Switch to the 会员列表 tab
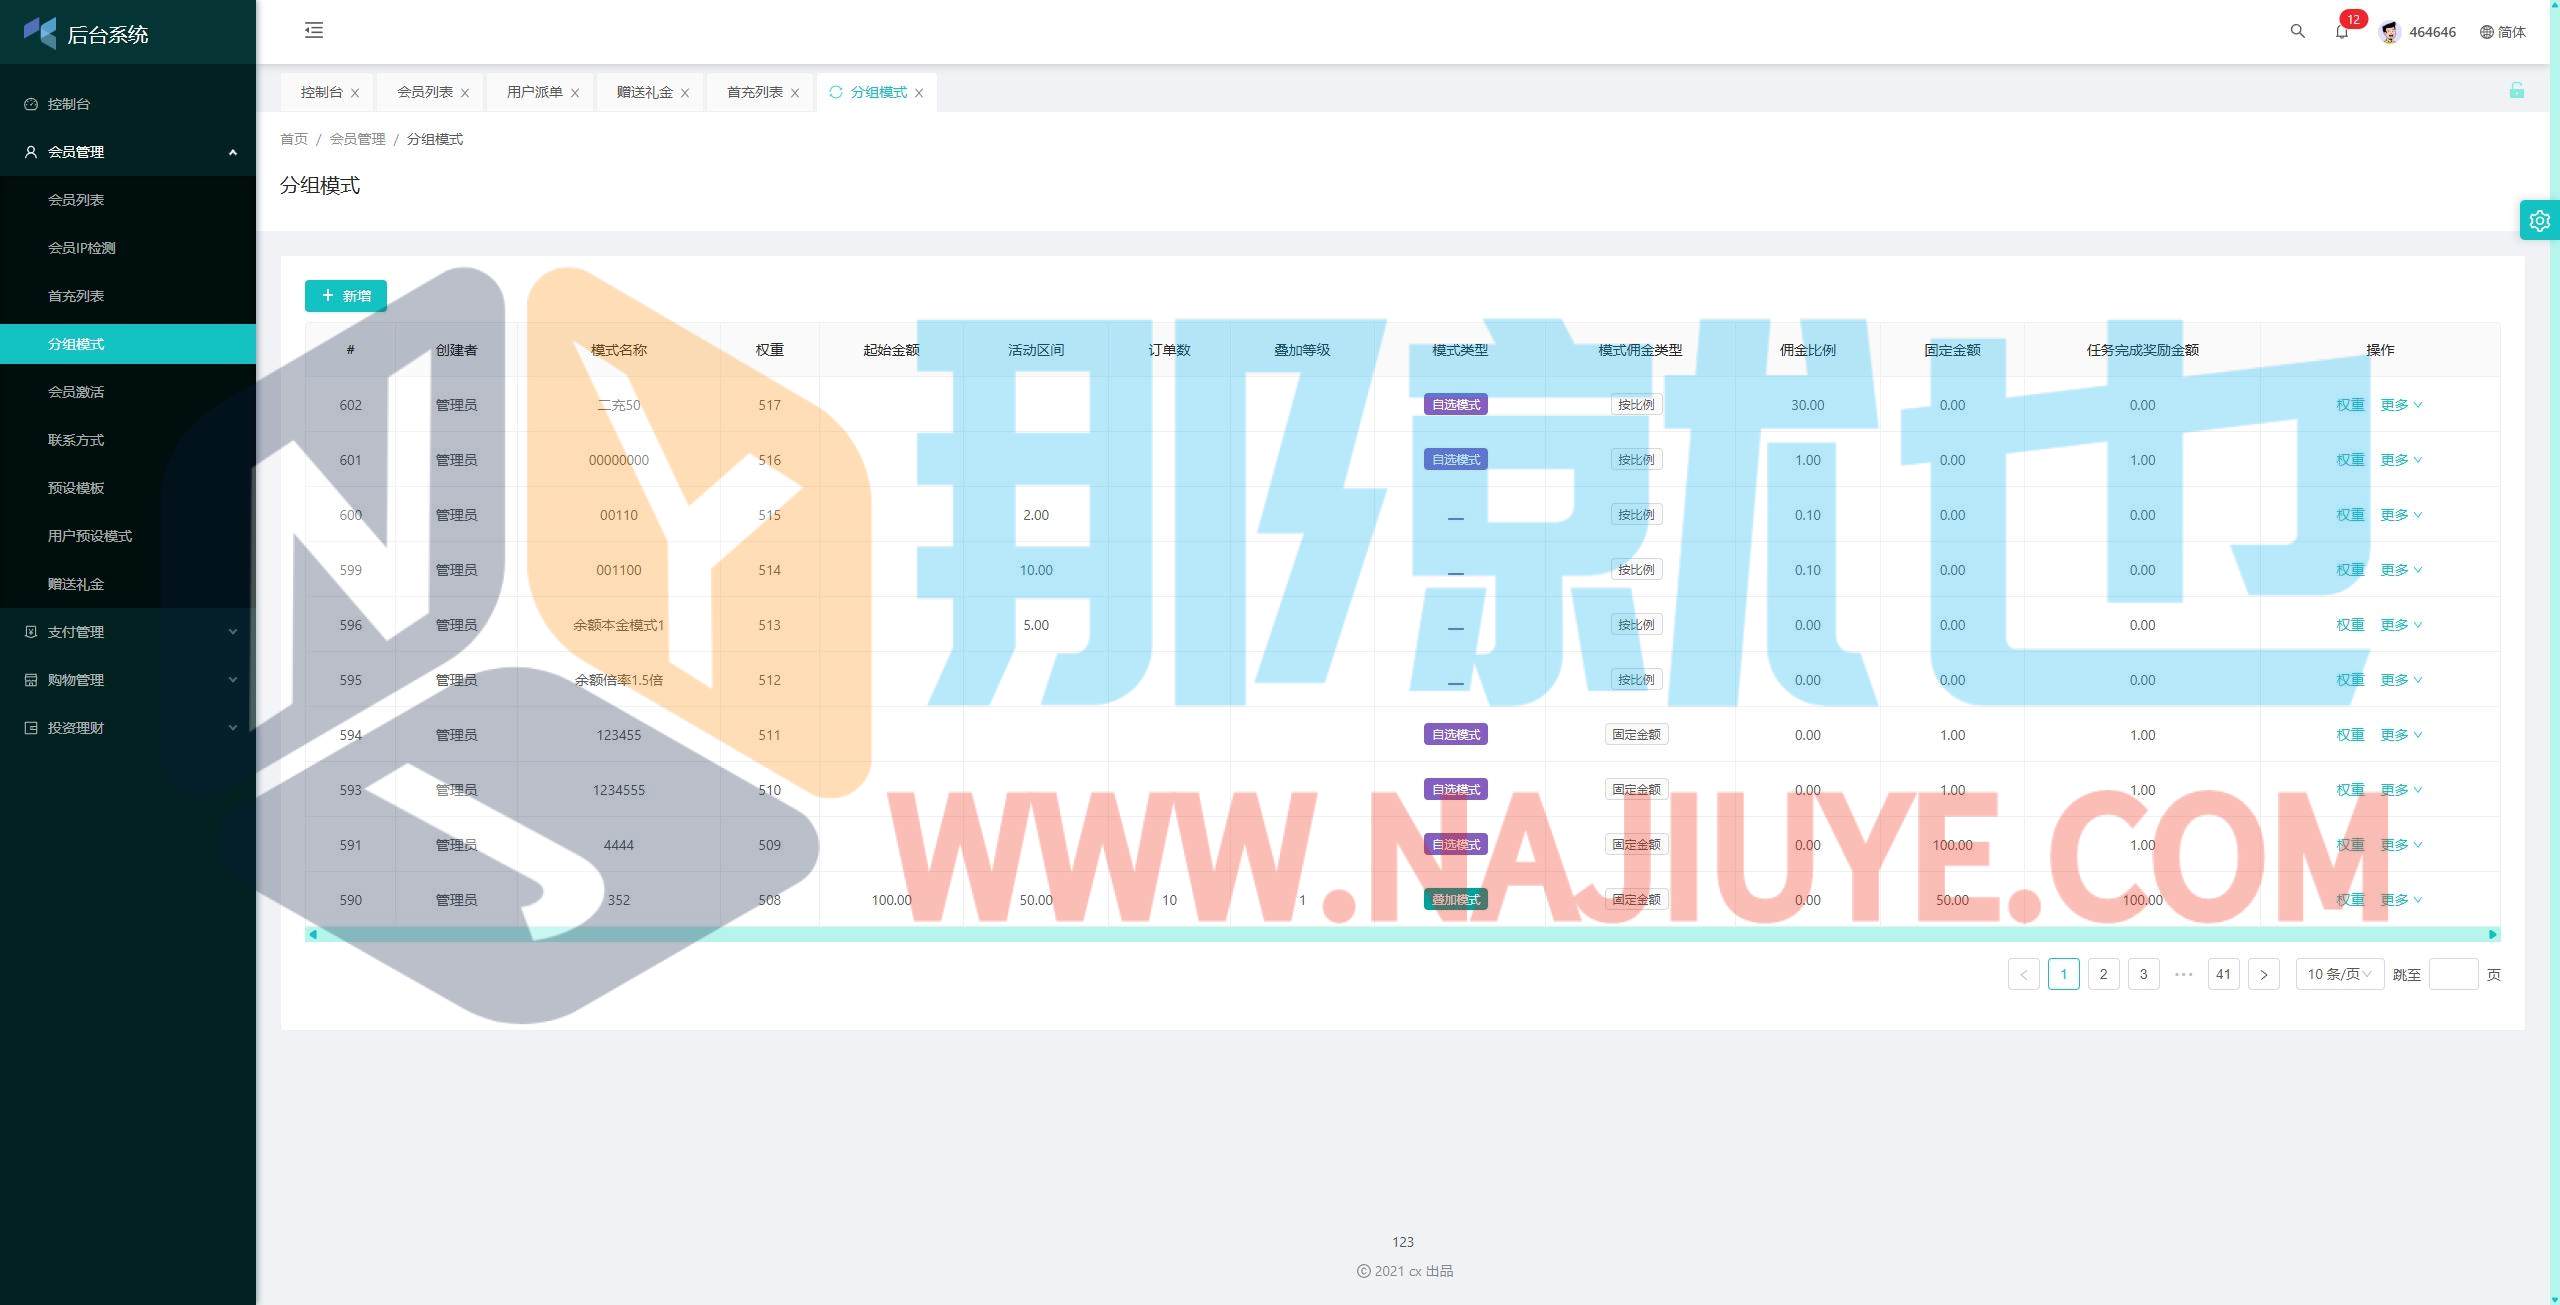The width and height of the screenshot is (2560, 1305). coord(424,92)
